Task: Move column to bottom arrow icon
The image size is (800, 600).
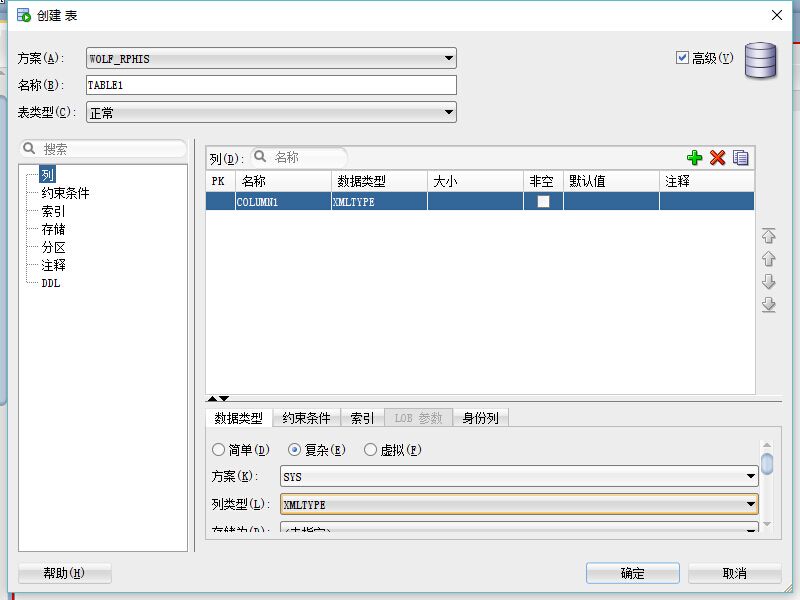Action: click(x=768, y=304)
